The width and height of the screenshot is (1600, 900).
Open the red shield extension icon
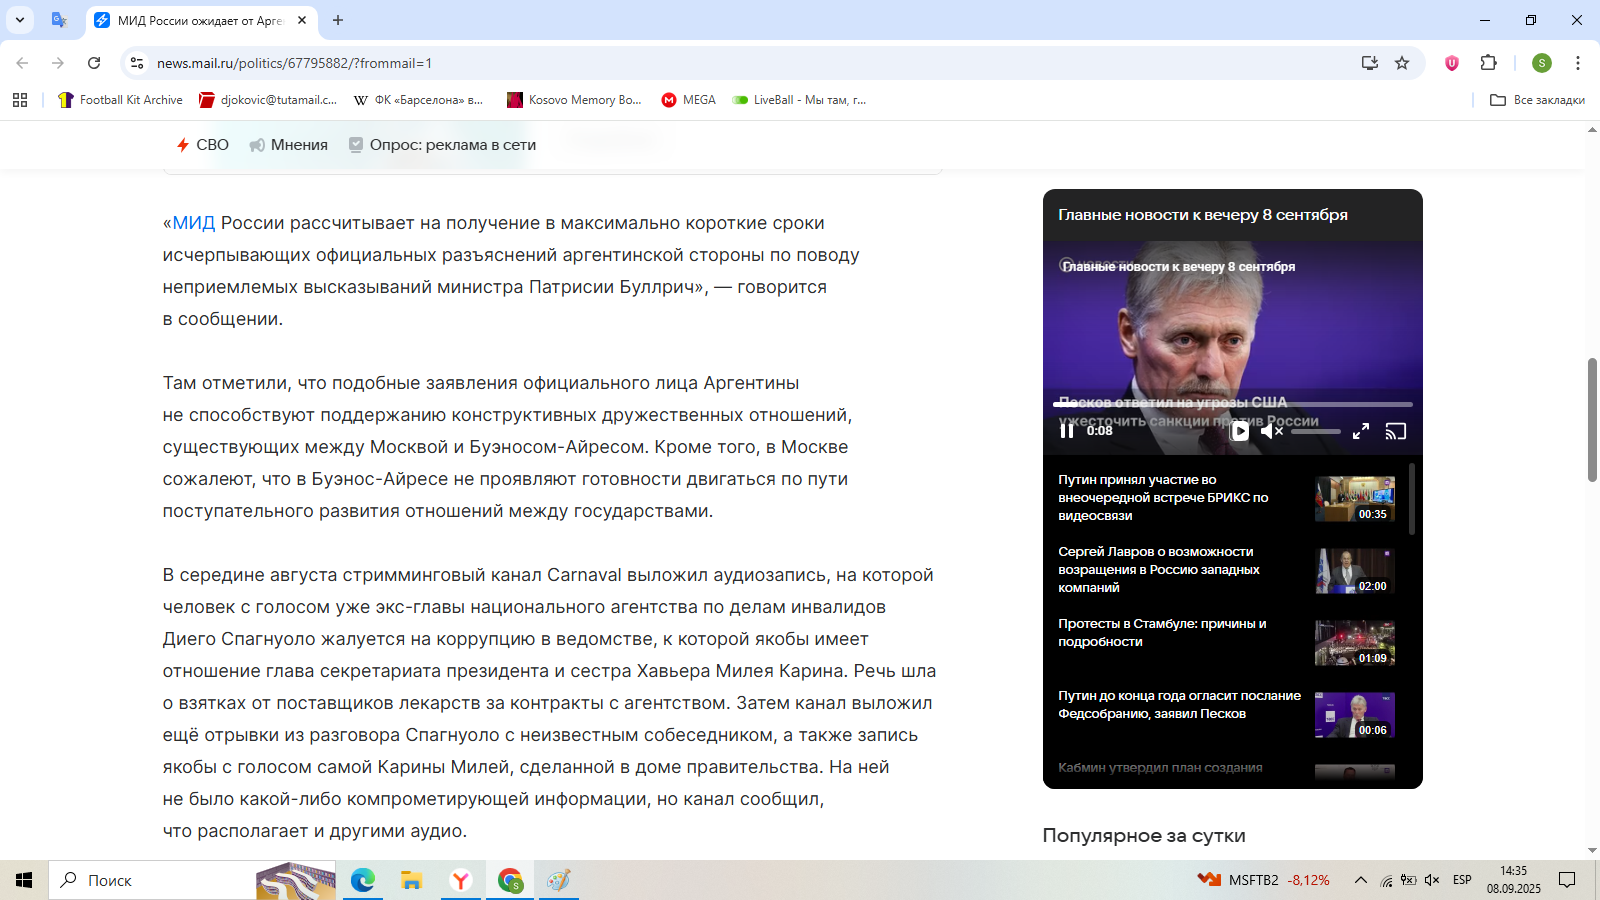pos(1452,63)
